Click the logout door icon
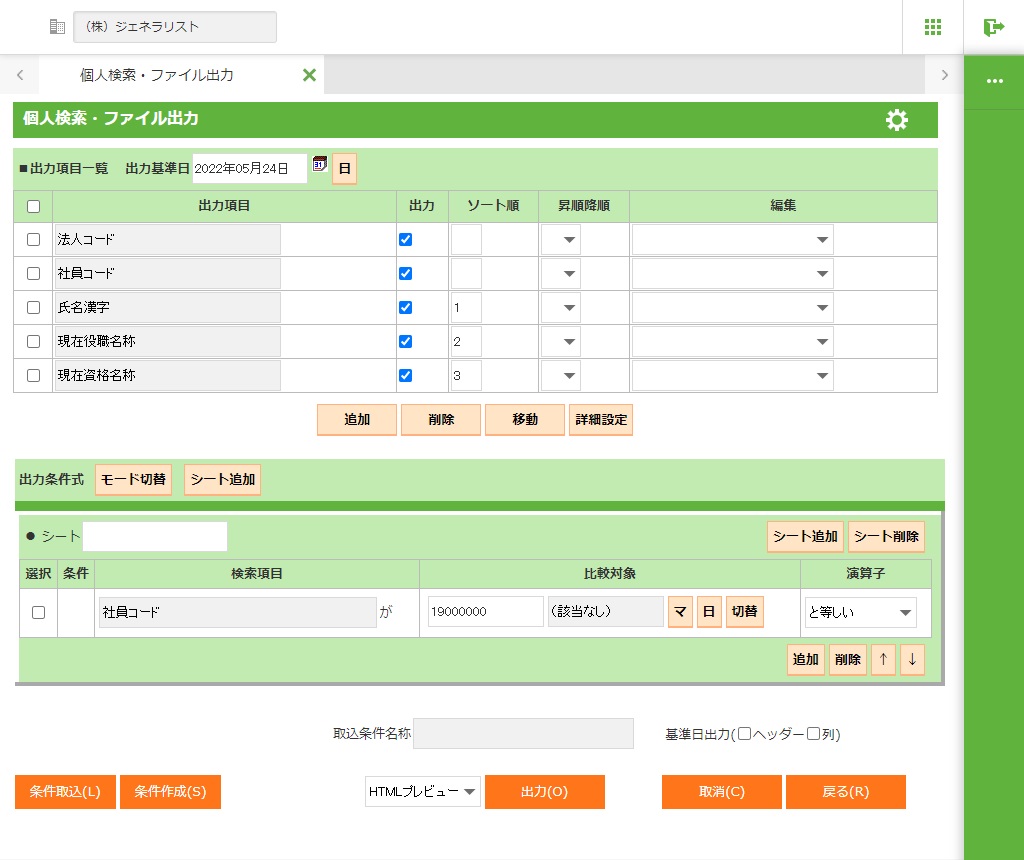 993,27
